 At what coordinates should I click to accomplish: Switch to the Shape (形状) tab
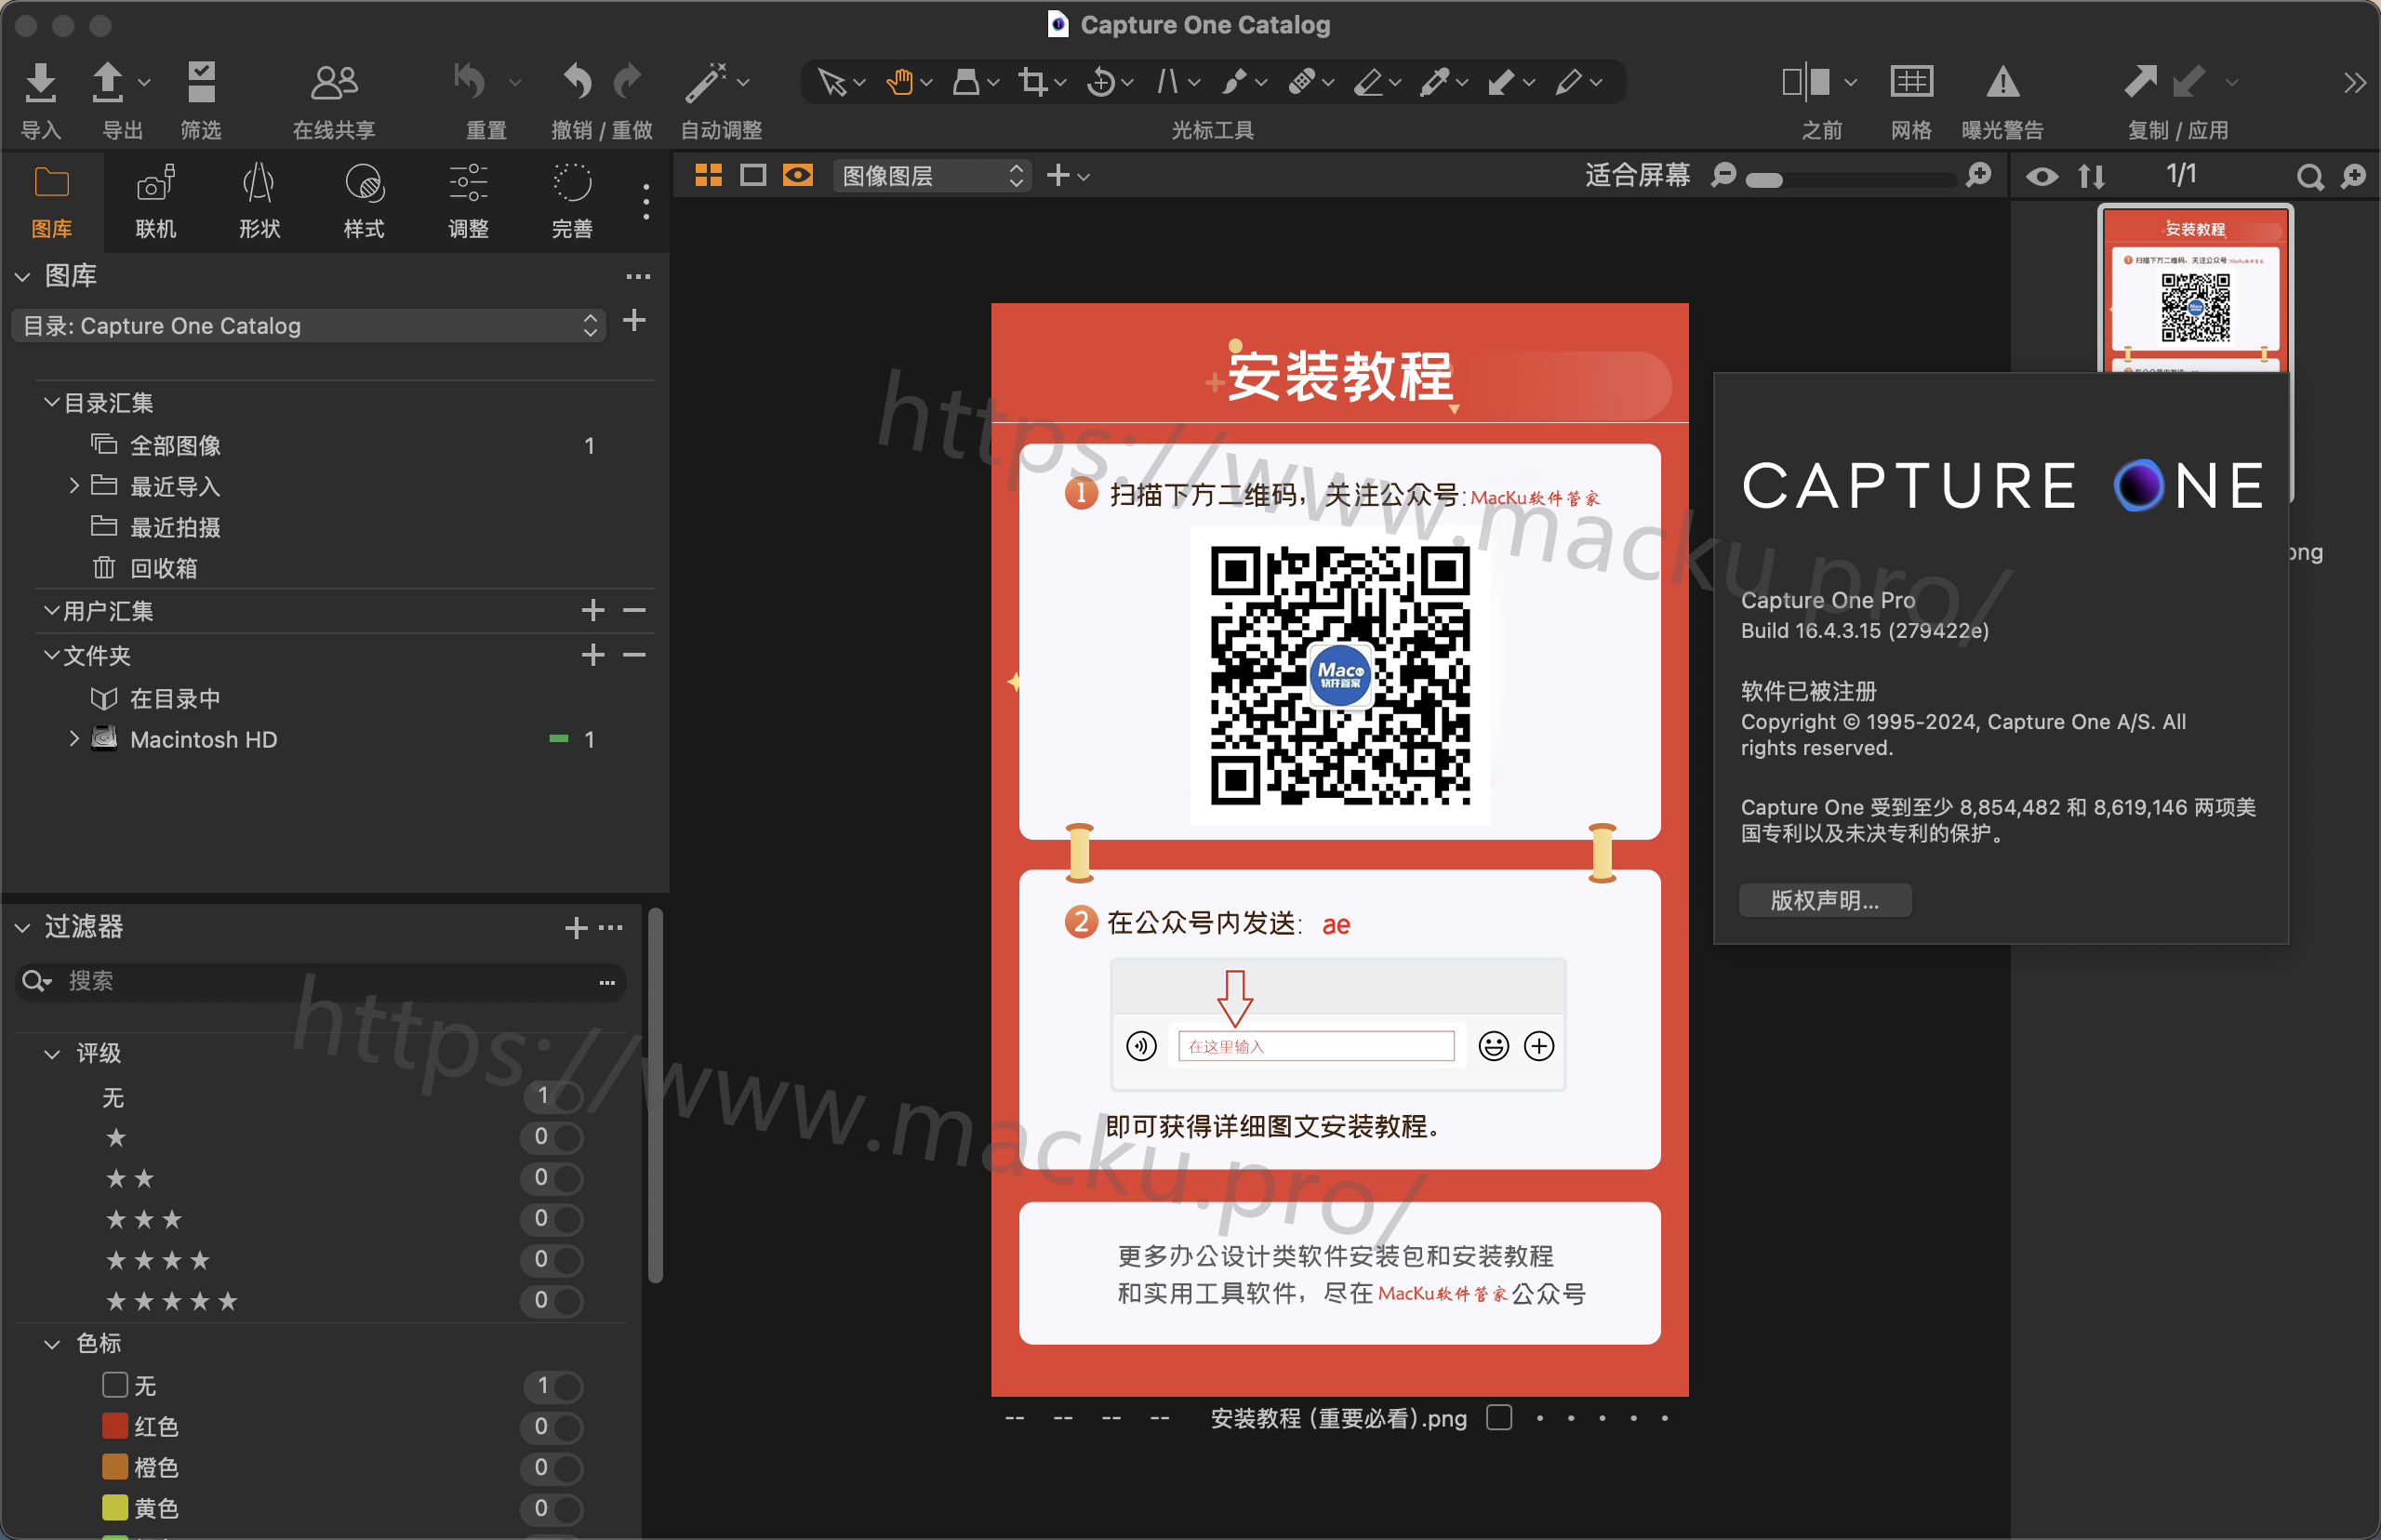(x=259, y=203)
